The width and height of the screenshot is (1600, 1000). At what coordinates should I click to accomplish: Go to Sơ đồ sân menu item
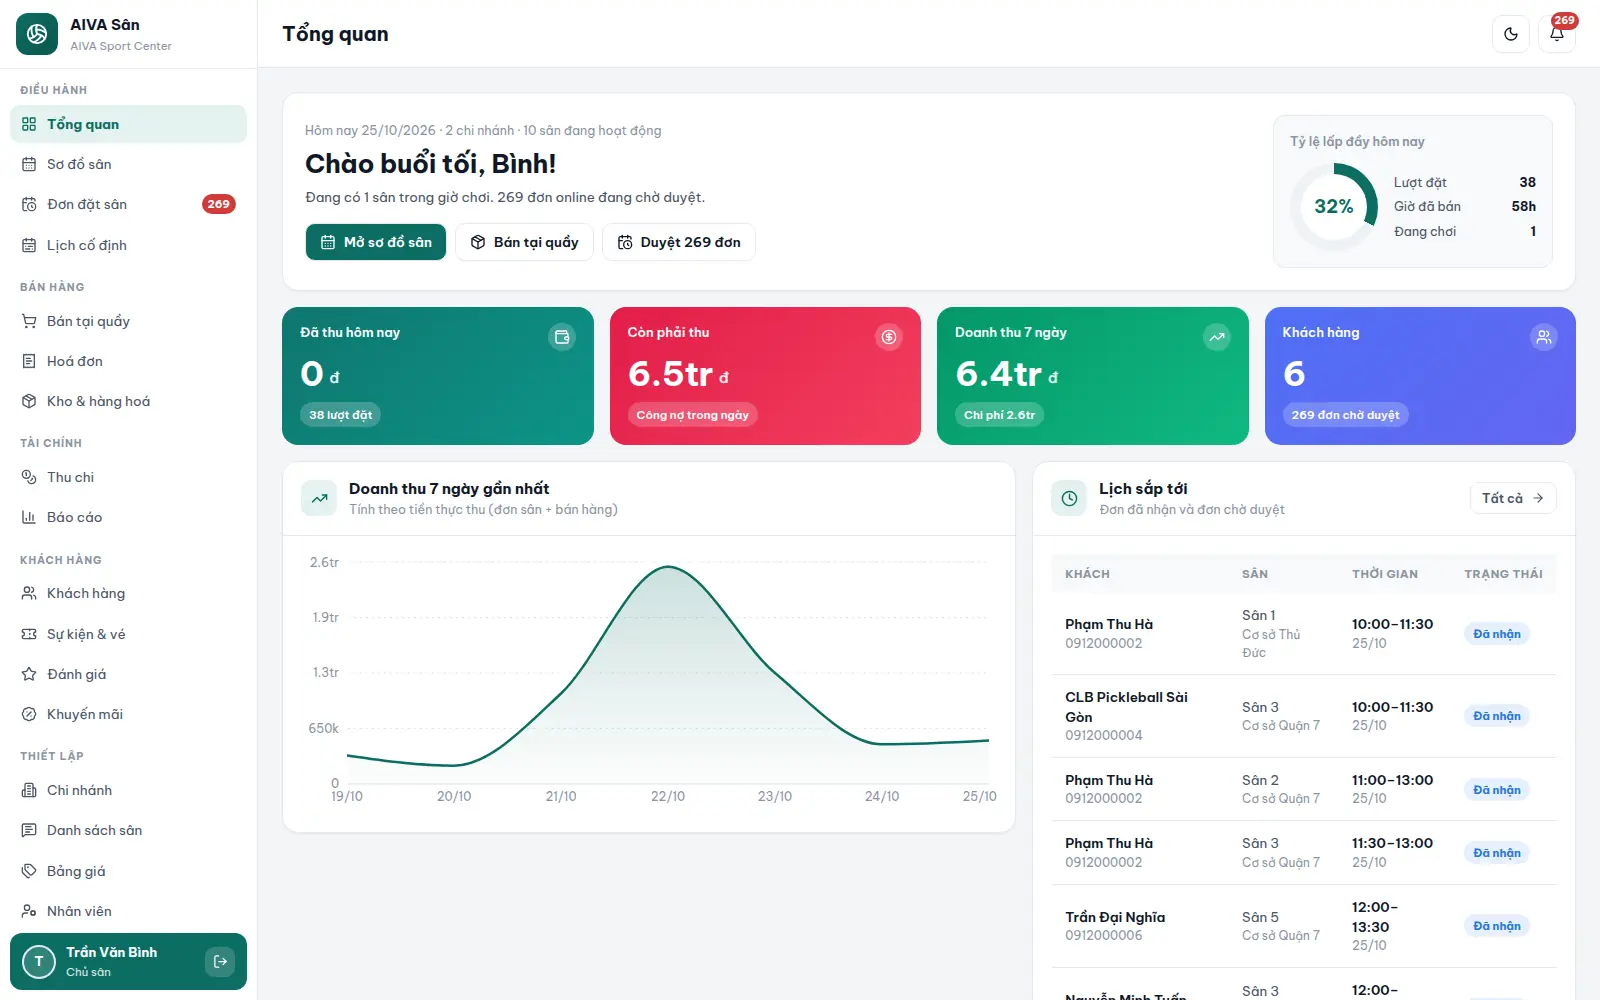click(128, 164)
